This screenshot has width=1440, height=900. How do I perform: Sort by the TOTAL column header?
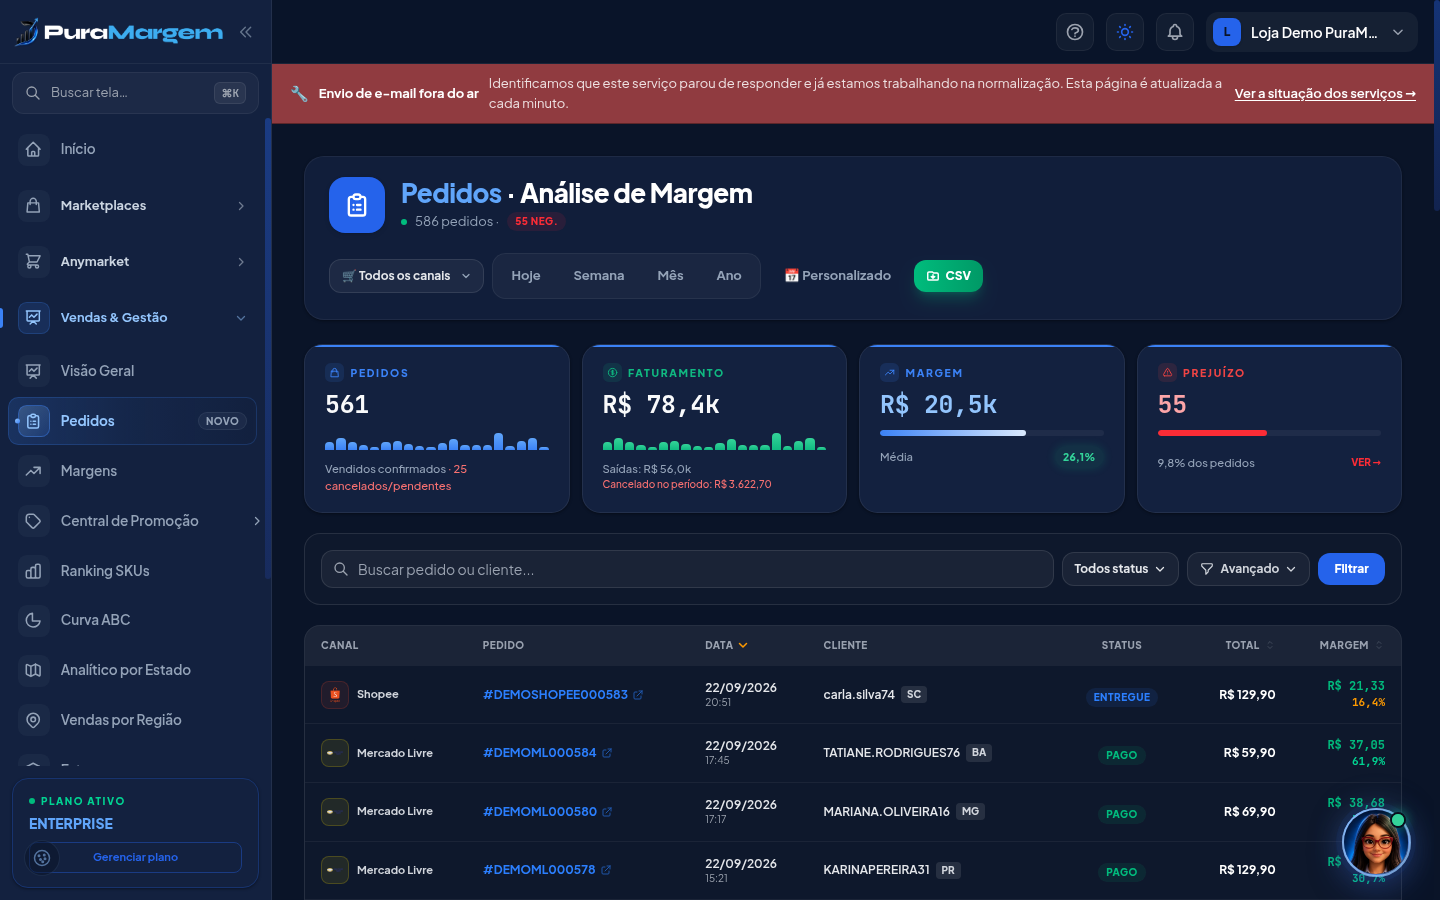[x=1249, y=646]
